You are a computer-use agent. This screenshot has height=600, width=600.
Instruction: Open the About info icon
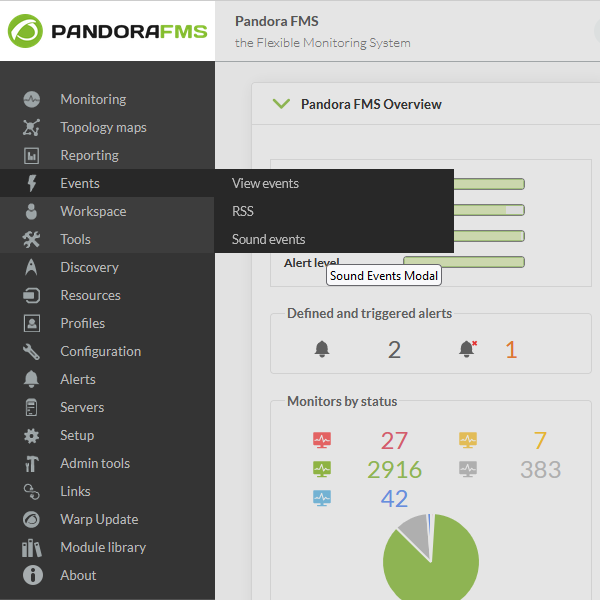click(x=33, y=575)
